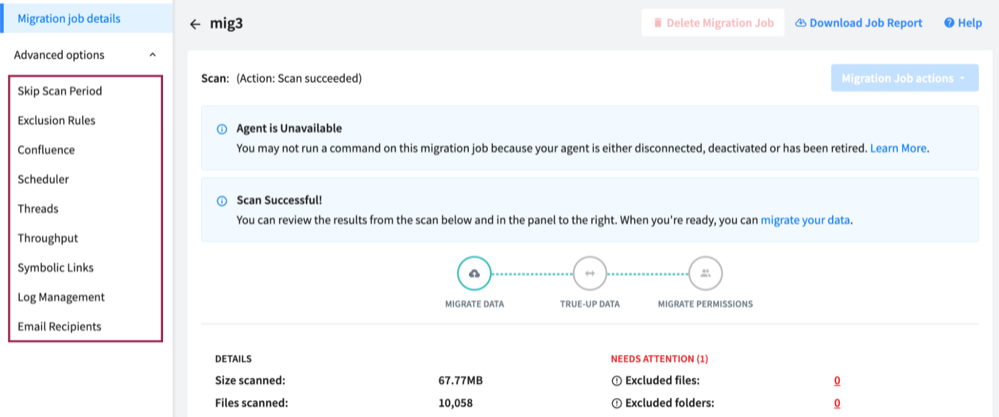Open the Threads option

coord(38,209)
